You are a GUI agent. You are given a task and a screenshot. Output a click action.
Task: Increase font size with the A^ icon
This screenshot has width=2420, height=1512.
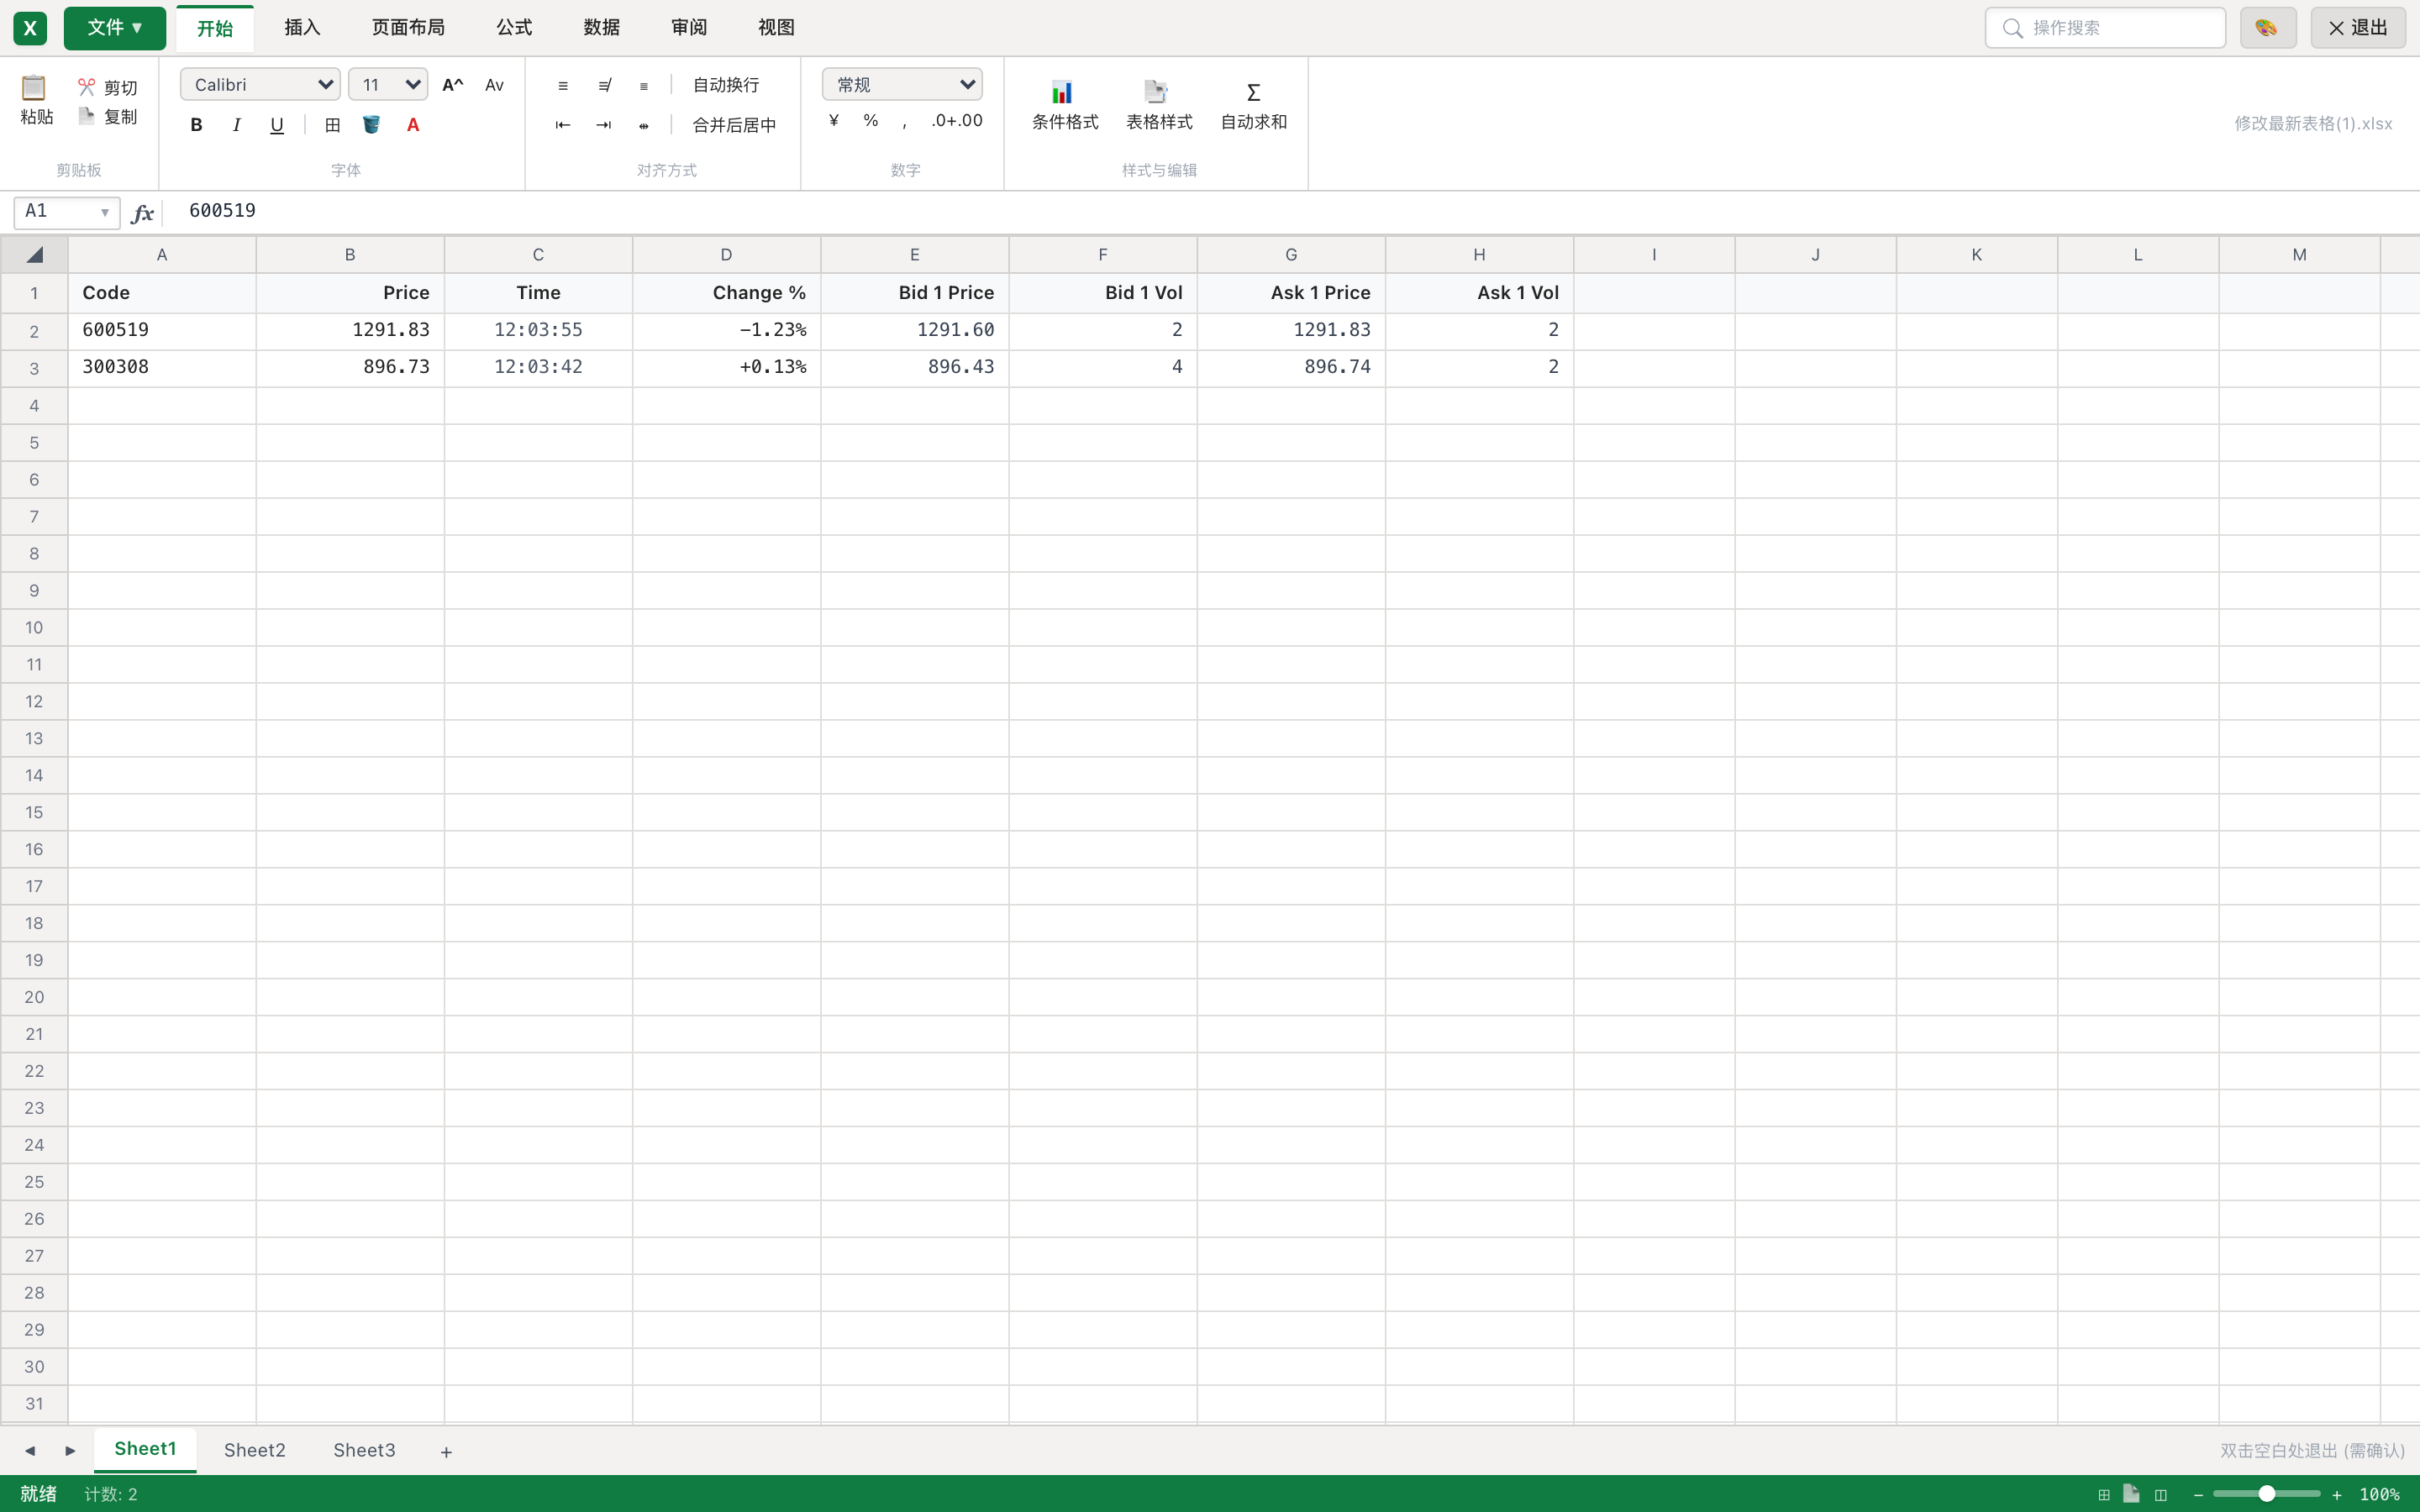pyautogui.click(x=453, y=85)
